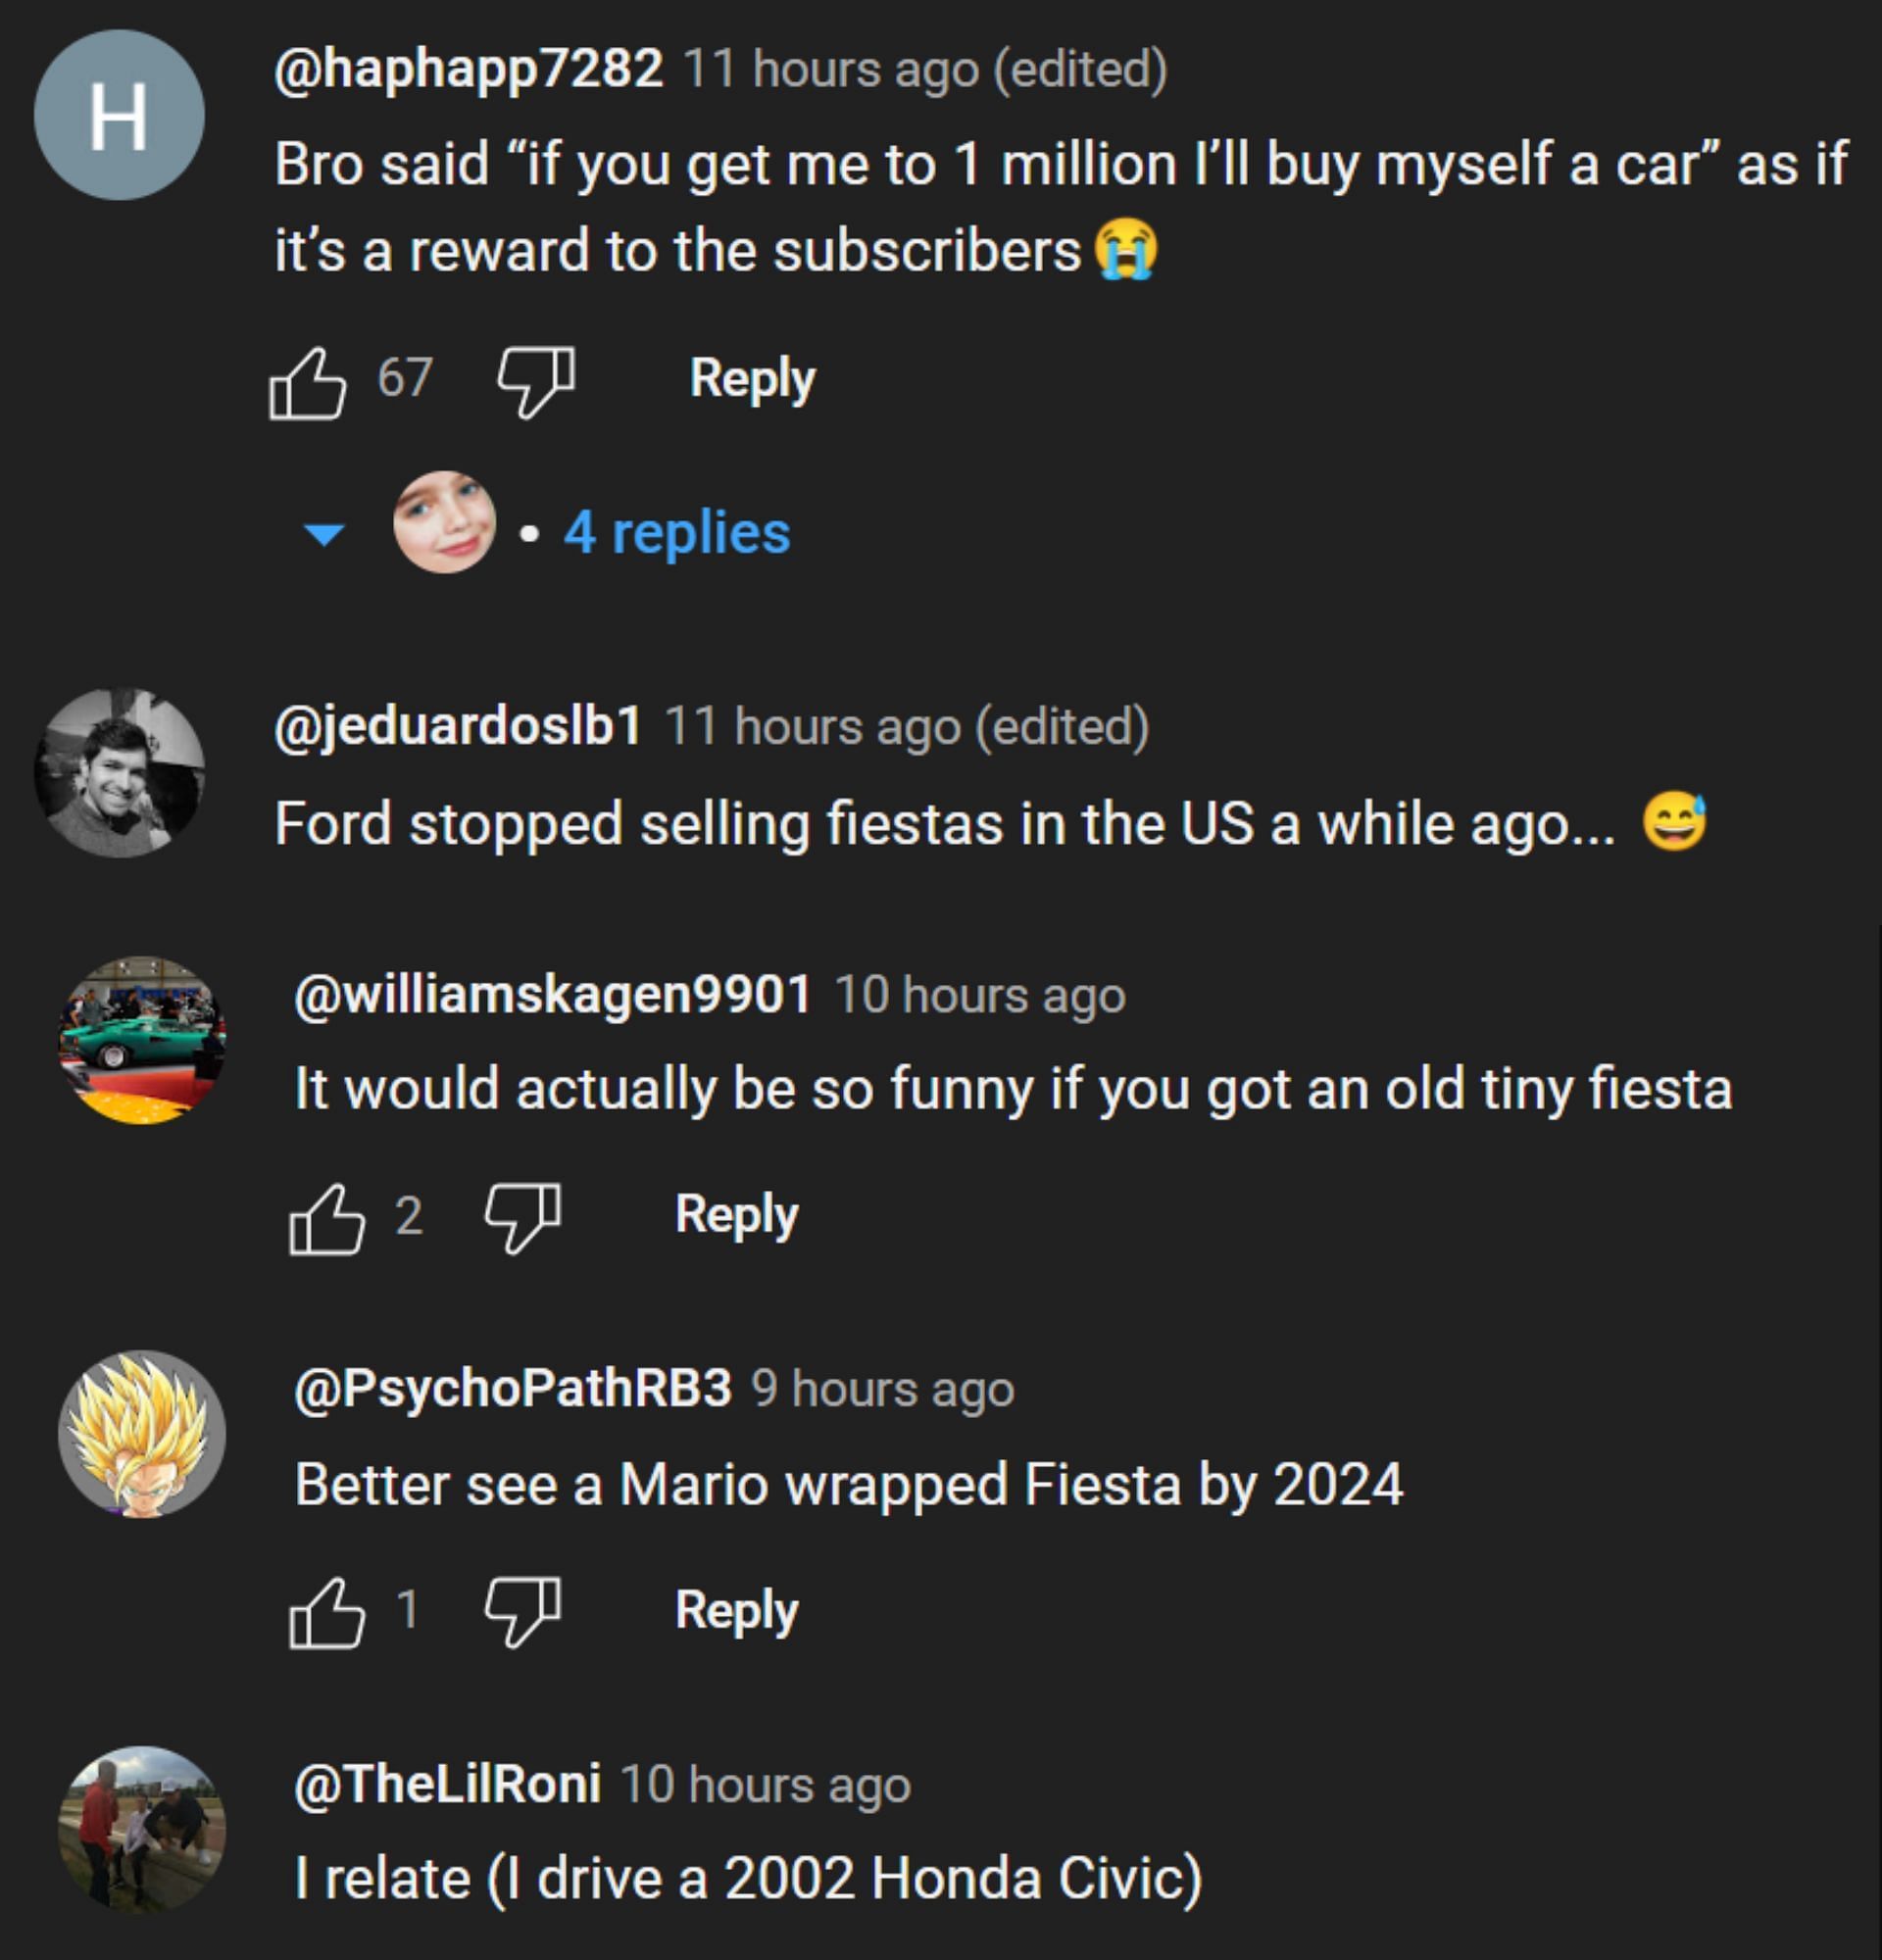Dislike @PsychoPathRB3's Mario Fiesta comment
Viewport: 1882px width, 1960px height.
coord(522,1611)
